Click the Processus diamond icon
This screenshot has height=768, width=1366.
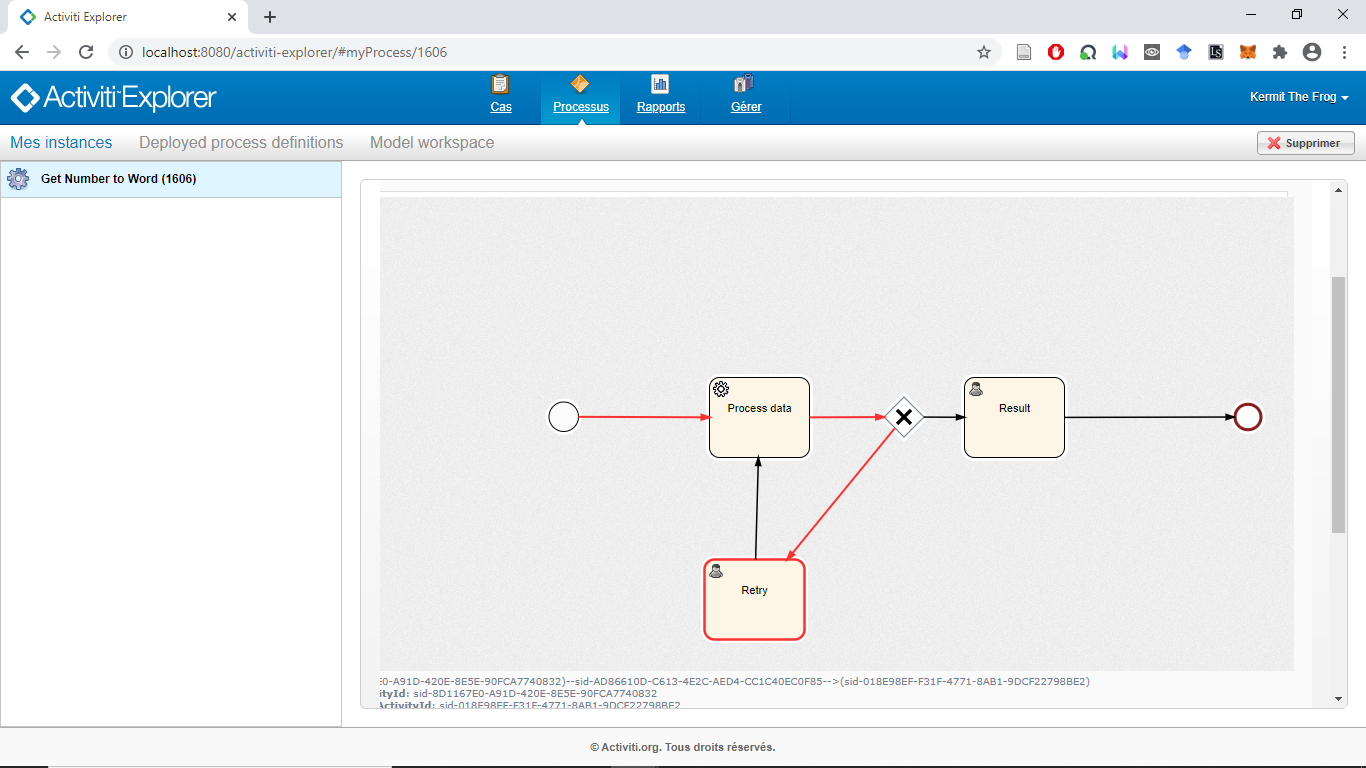coord(580,85)
